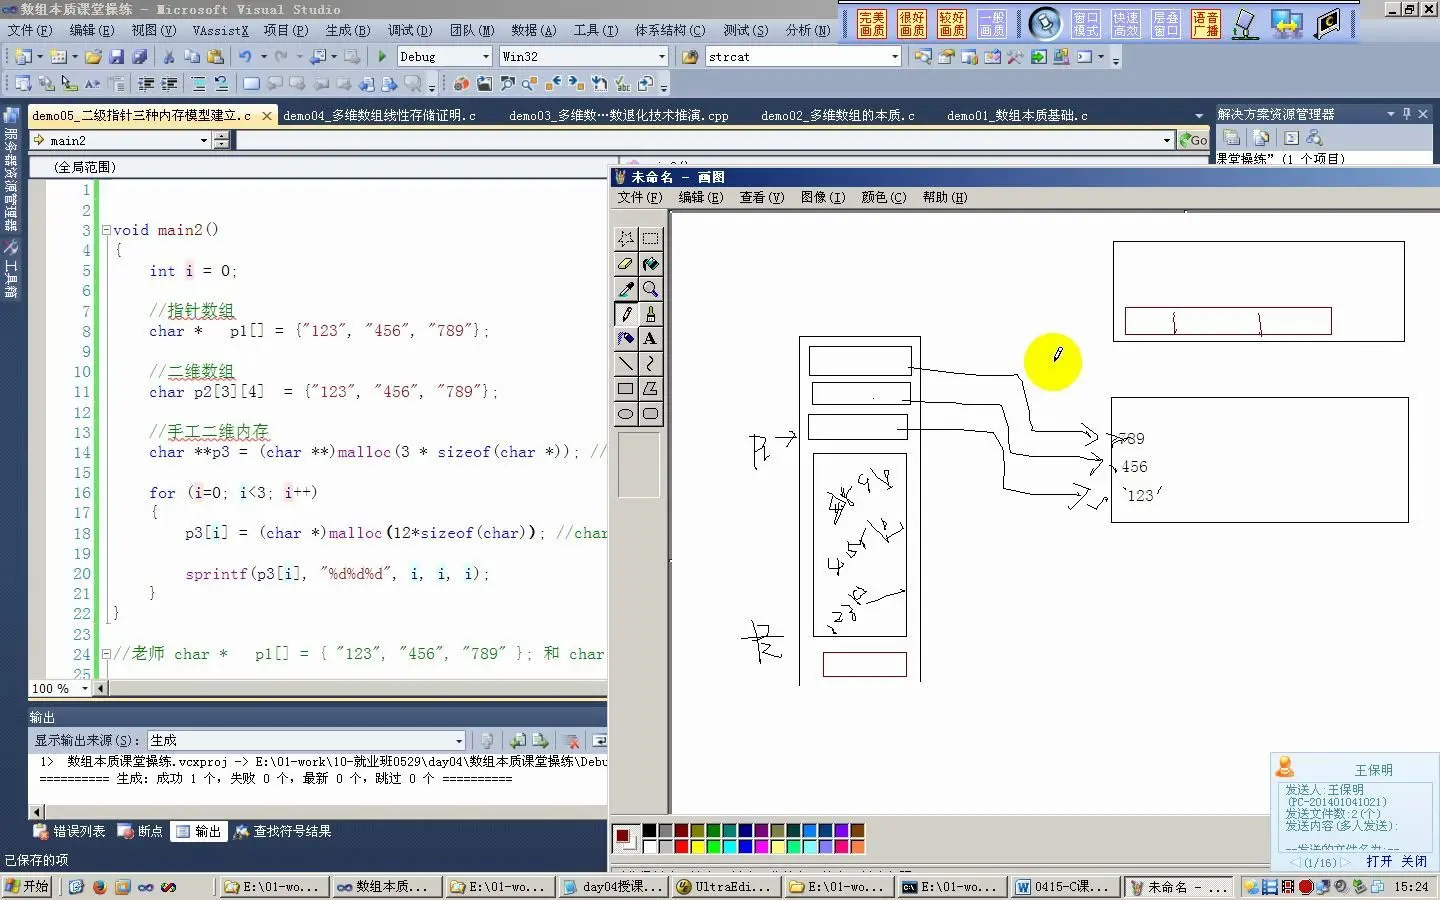Switch to demo04_多维数组线性存储证明.c tab

pyautogui.click(x=379, y=116)
